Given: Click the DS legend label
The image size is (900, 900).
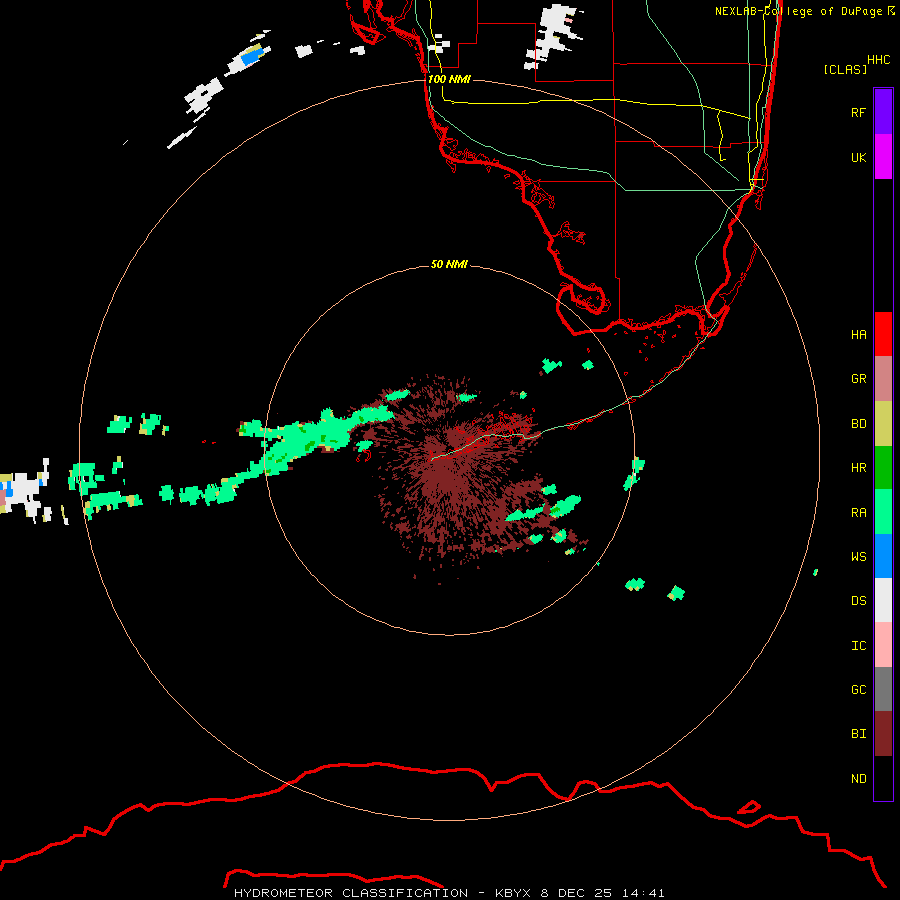Looking at the screenshot, I should pyautogui.click(x=859, y=600).
